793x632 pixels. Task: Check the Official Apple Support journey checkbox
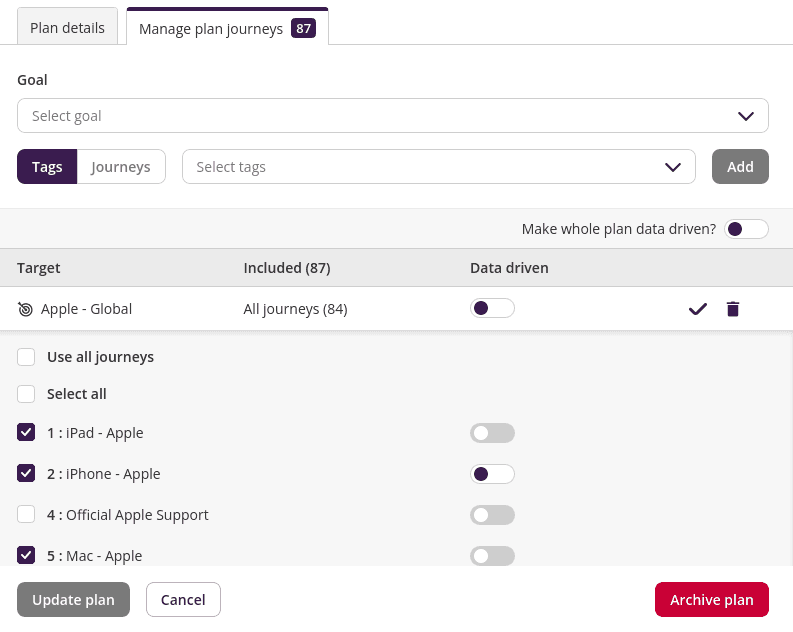coord(26,514)
